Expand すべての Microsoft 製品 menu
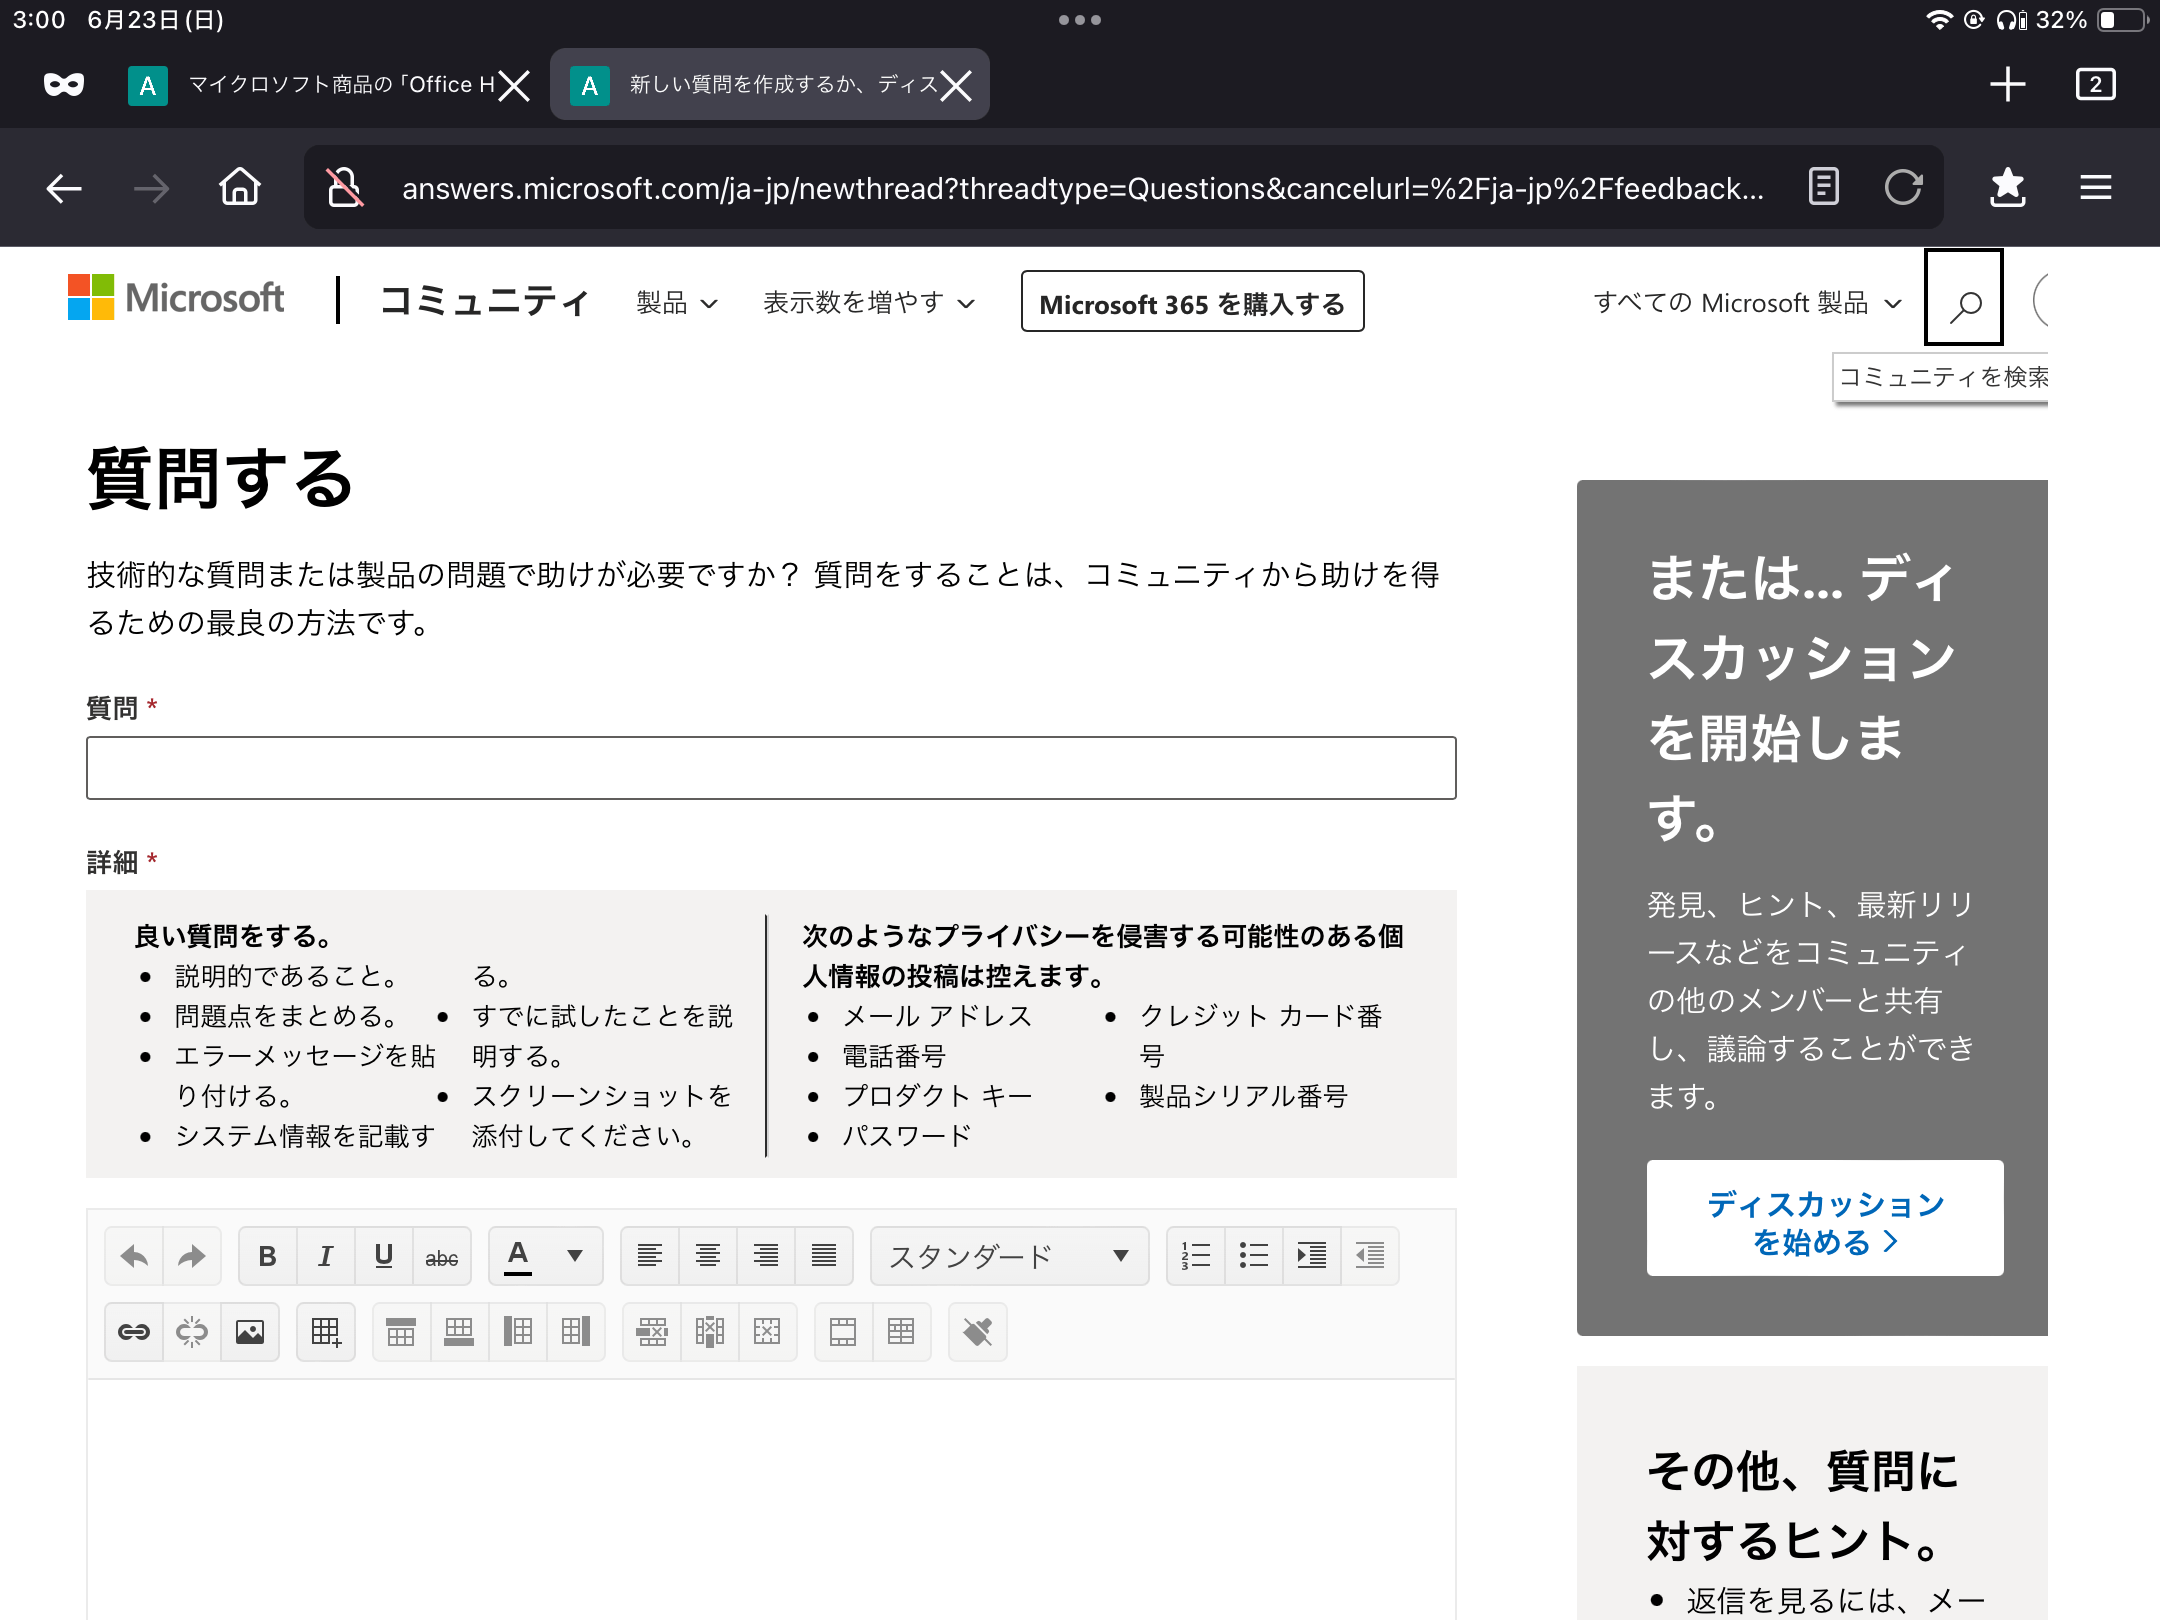This screenshot has height=1620, width=2160. 1747,303
